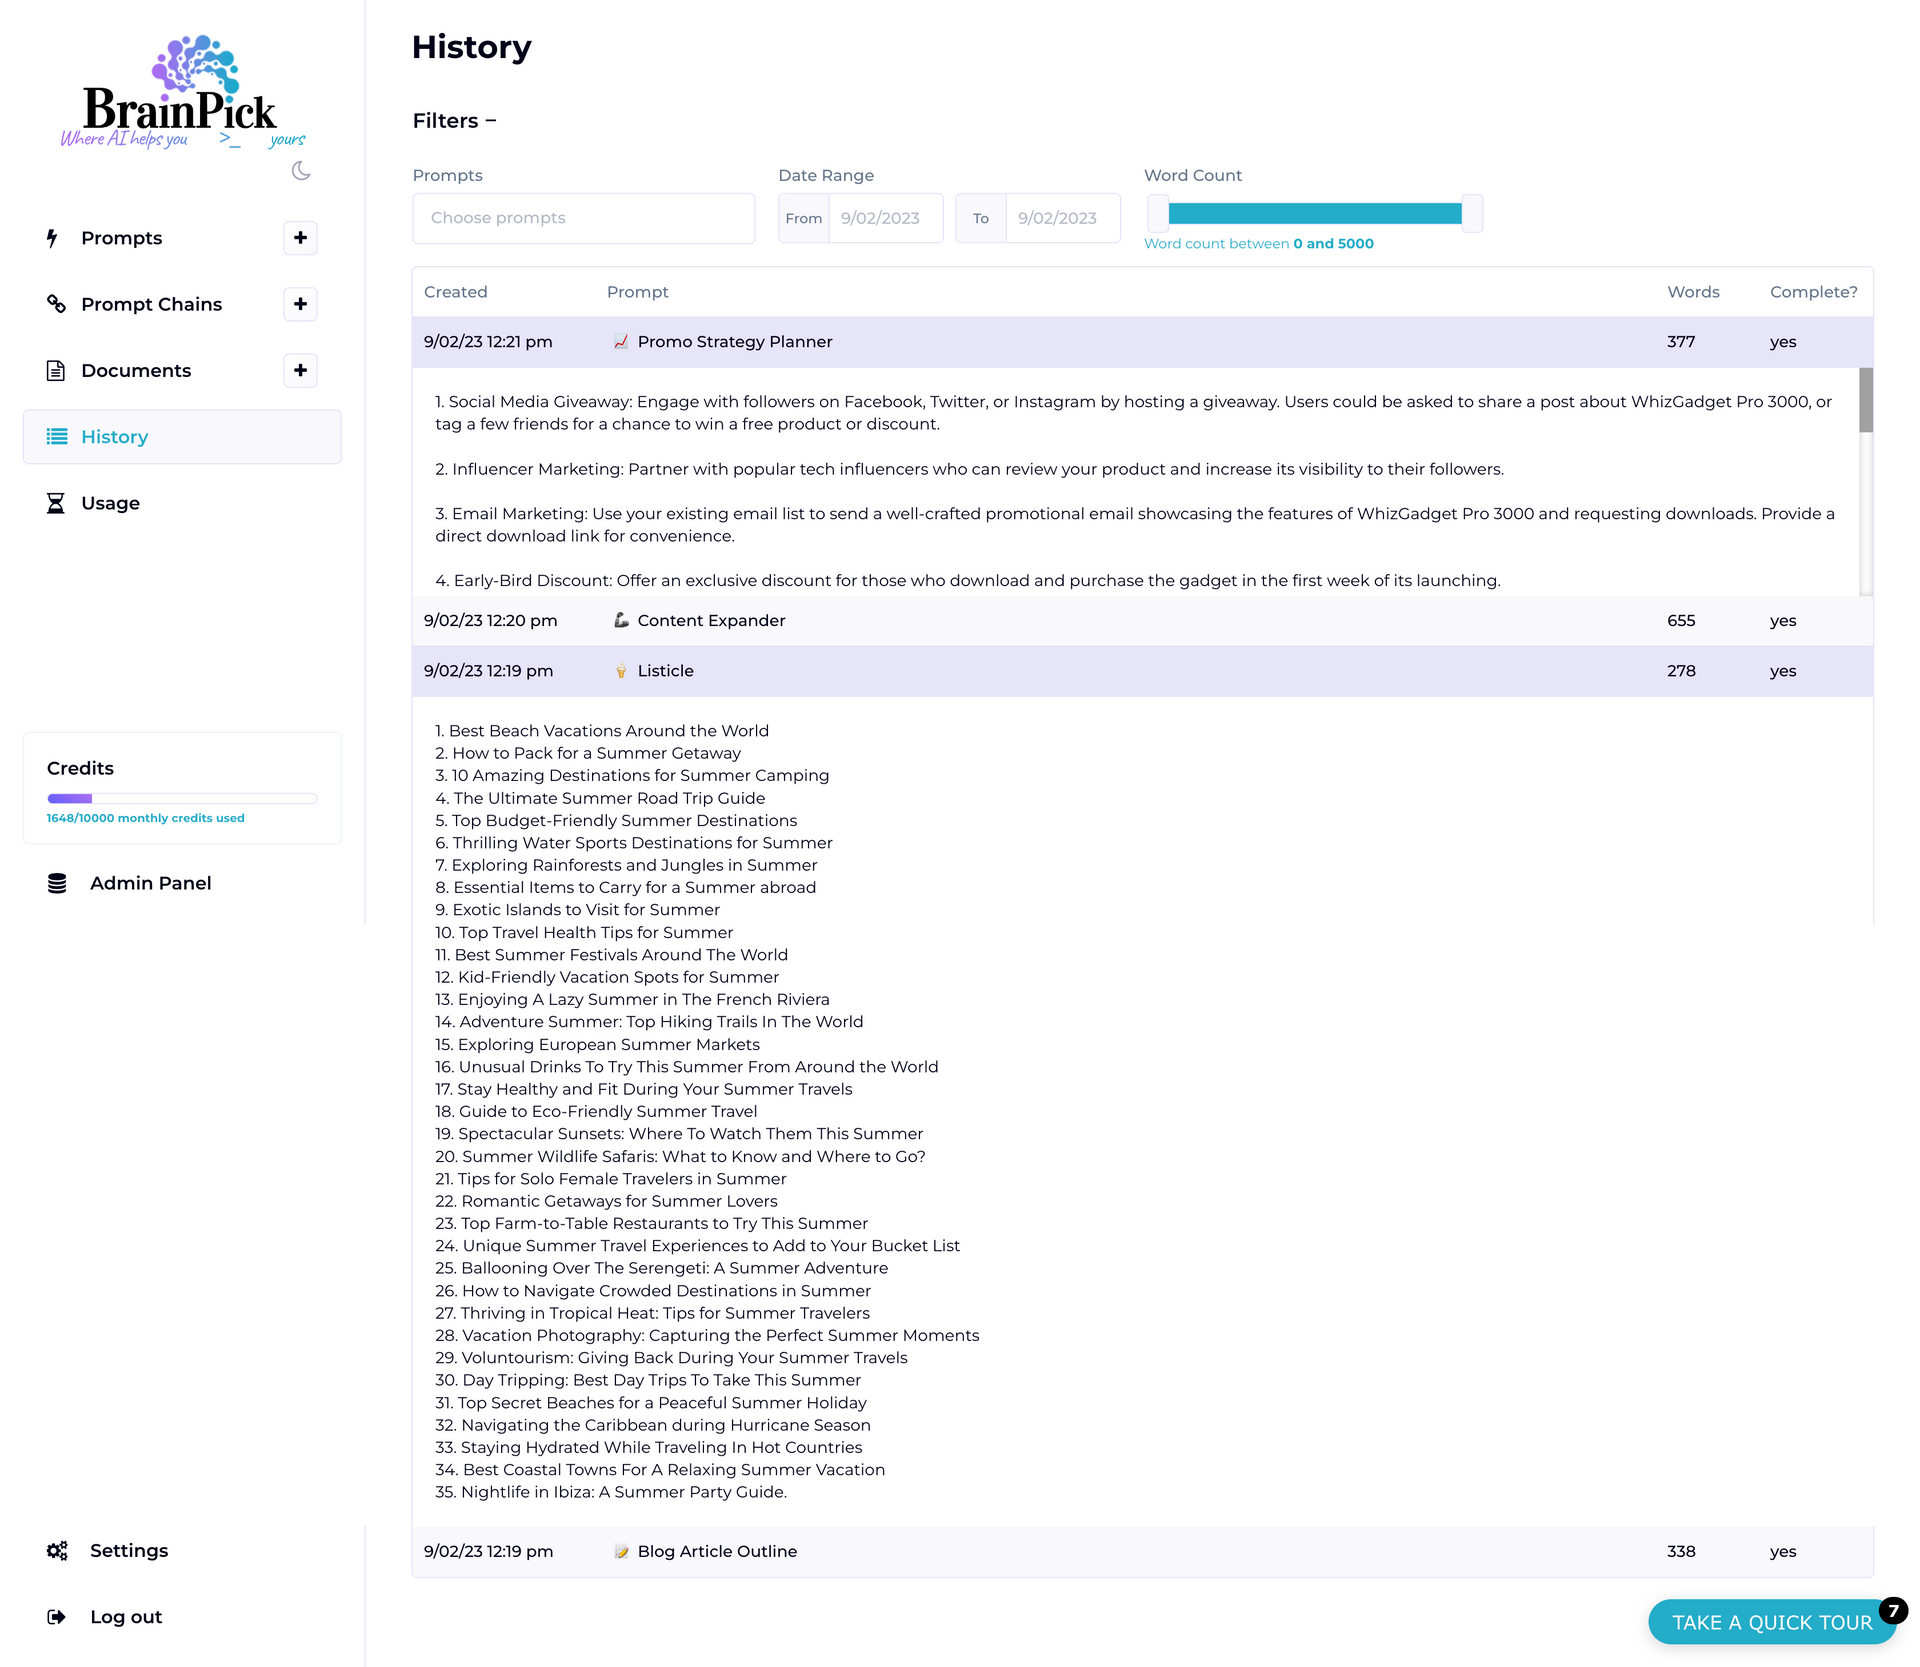Open the Choose prompts dropdown
The height and width of the screenshot is (1667, 1920).
[x=583, y=218]
